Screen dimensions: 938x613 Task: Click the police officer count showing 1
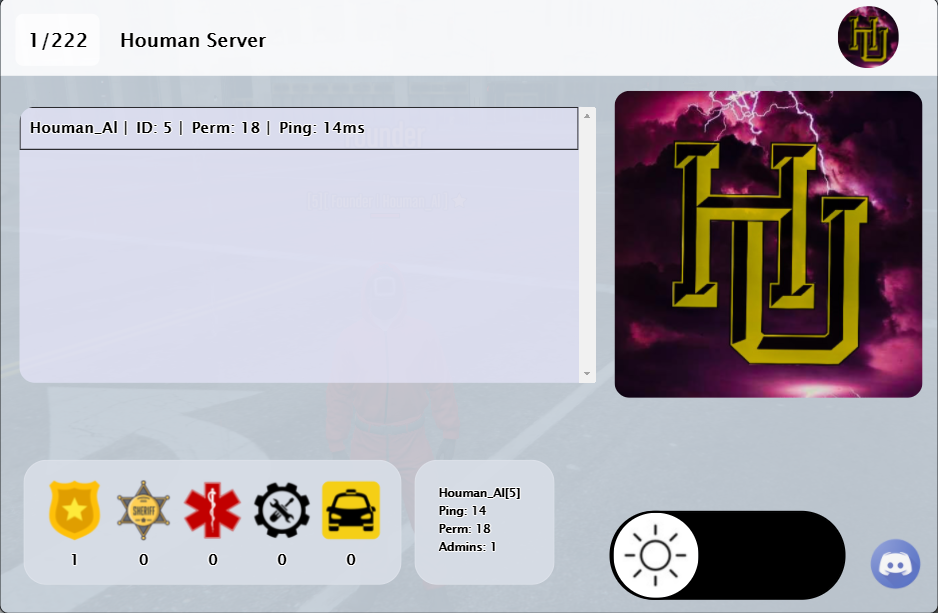pyautogui.click(x=73, y=560)
